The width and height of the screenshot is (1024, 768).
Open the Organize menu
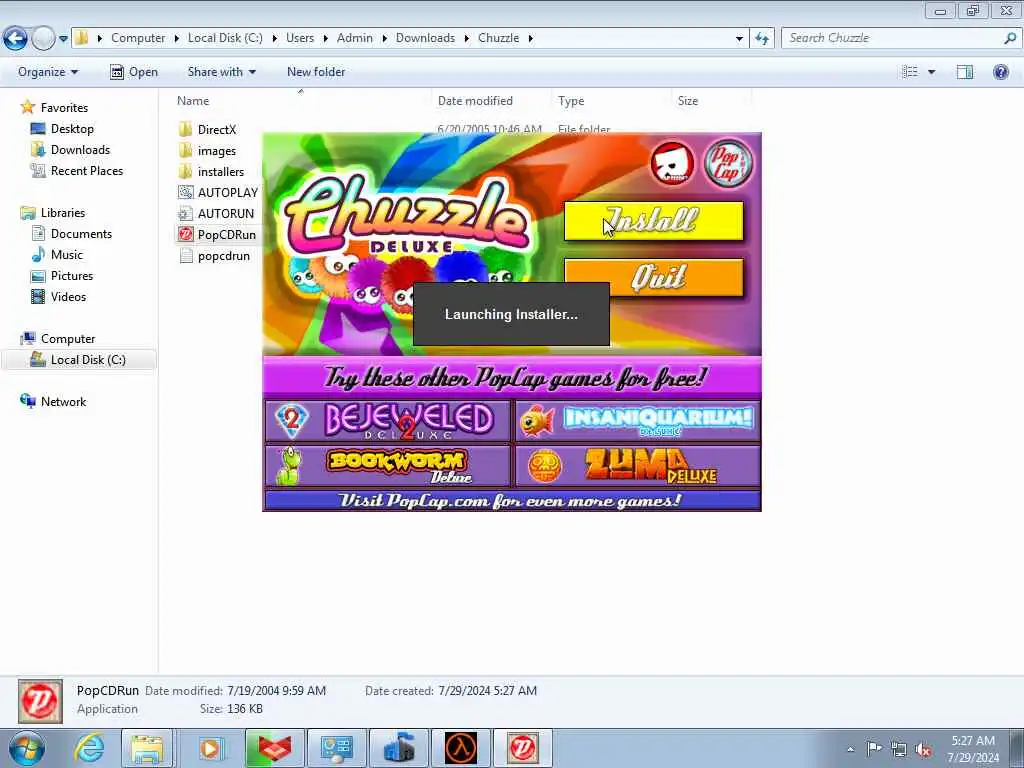(48, 72)
